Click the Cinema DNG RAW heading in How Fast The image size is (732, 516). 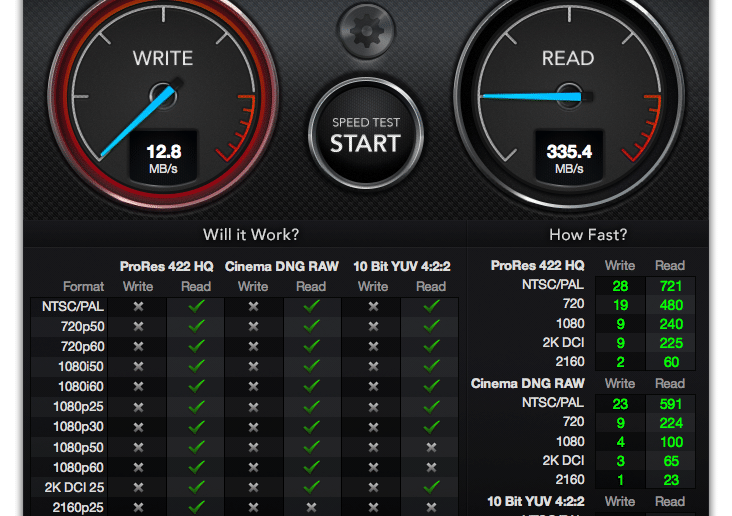coord(528,383)
